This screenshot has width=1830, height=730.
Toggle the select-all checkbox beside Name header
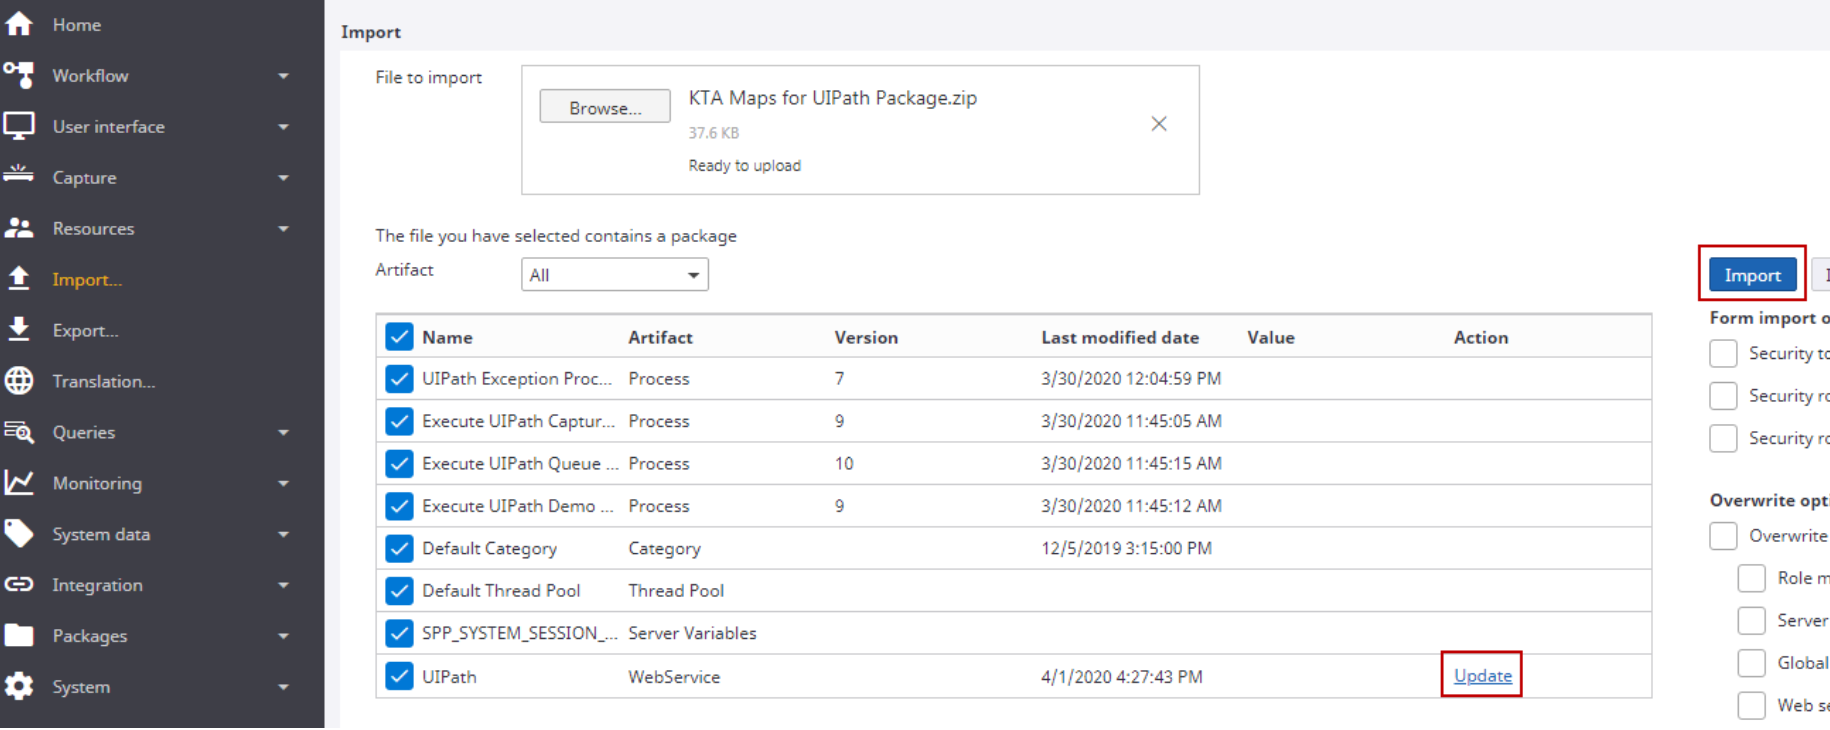pos(399,337)
